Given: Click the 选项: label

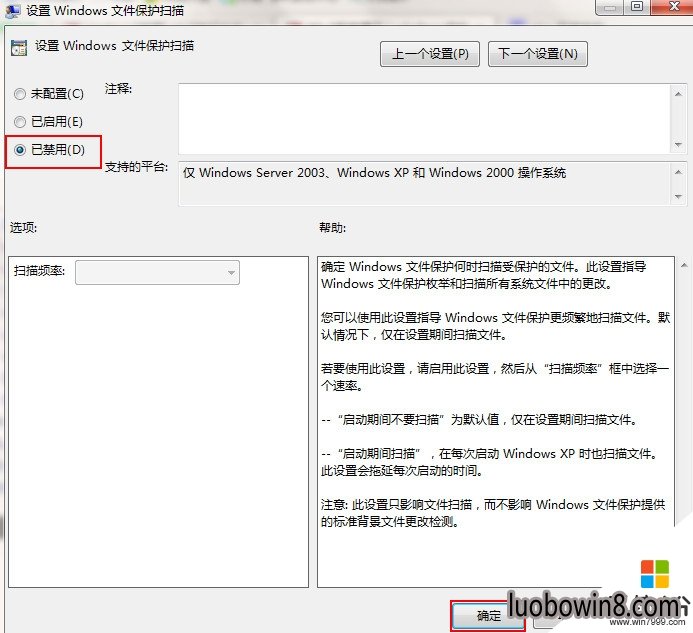Looking at the screenshot, I should [x=23, y=228].
